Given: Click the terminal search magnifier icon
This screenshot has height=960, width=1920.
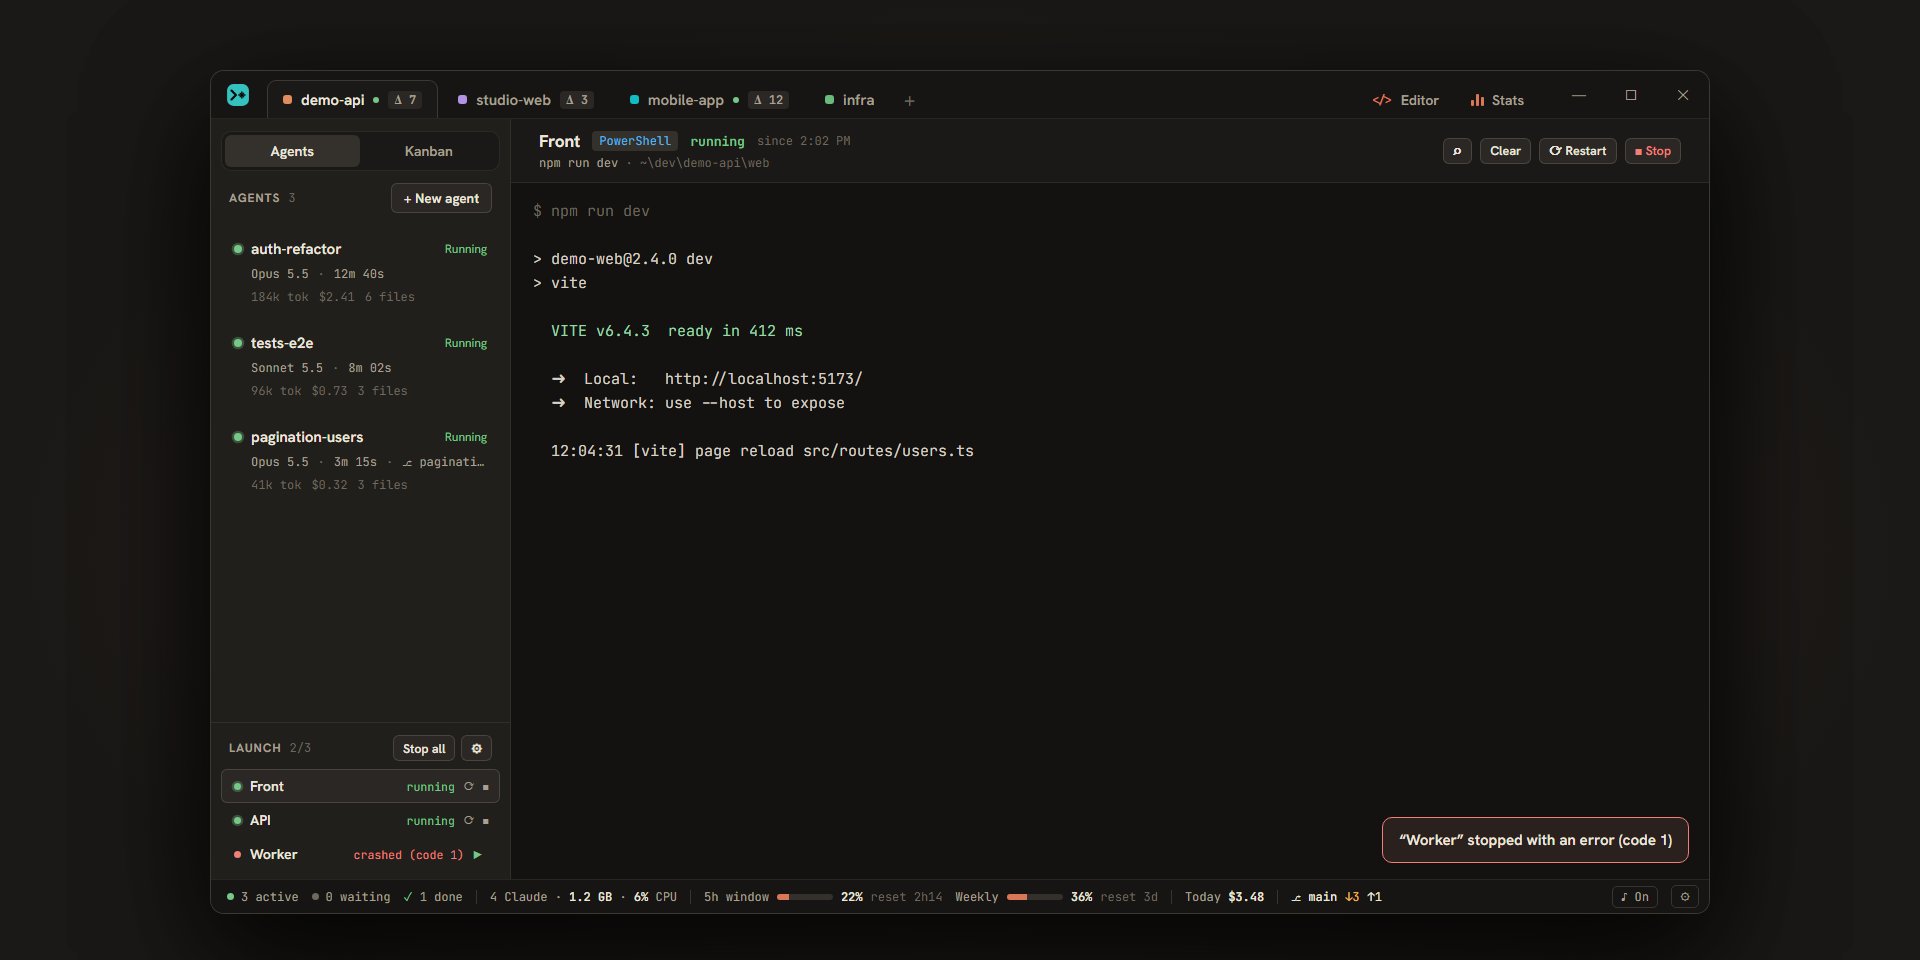Looking at the screenshot, I should tap(1457, 151).
